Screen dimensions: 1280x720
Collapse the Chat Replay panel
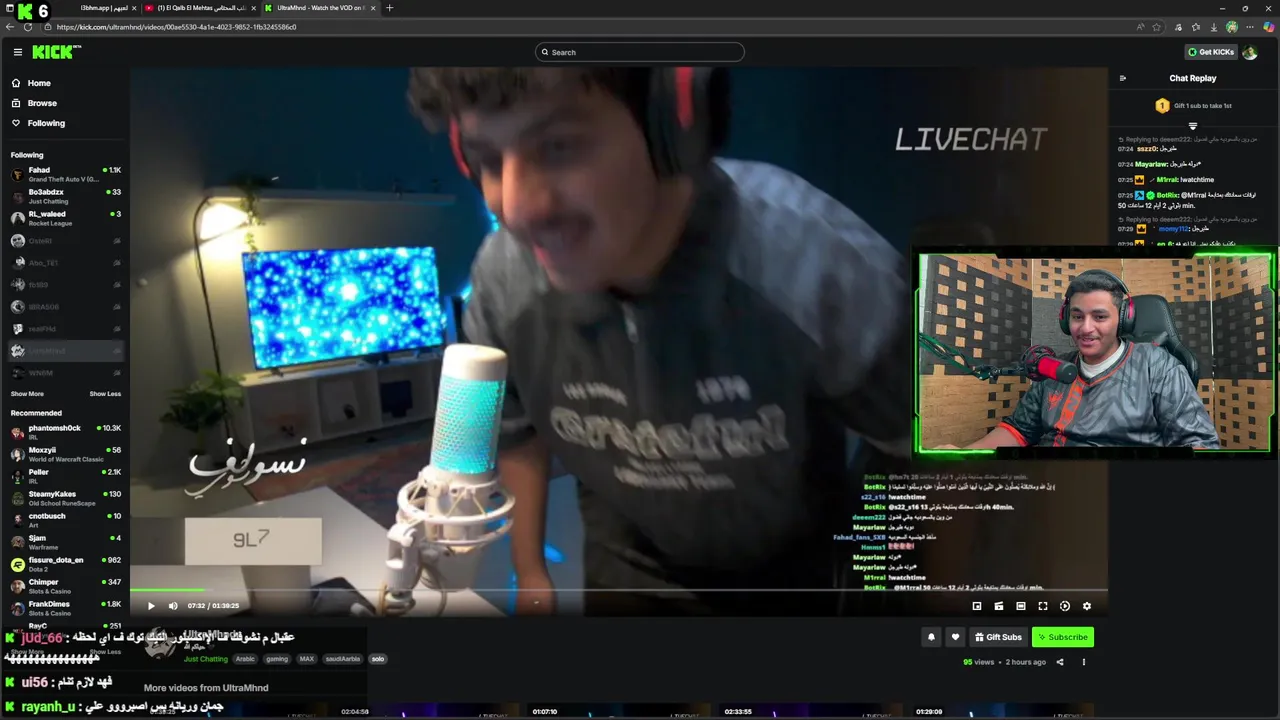click(1122, 78)
